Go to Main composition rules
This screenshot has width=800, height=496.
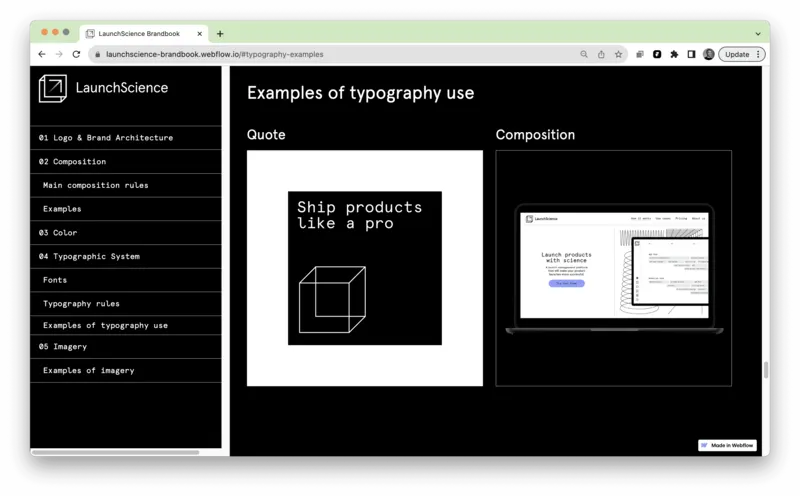pyautogui.click(x=126, y=185)
